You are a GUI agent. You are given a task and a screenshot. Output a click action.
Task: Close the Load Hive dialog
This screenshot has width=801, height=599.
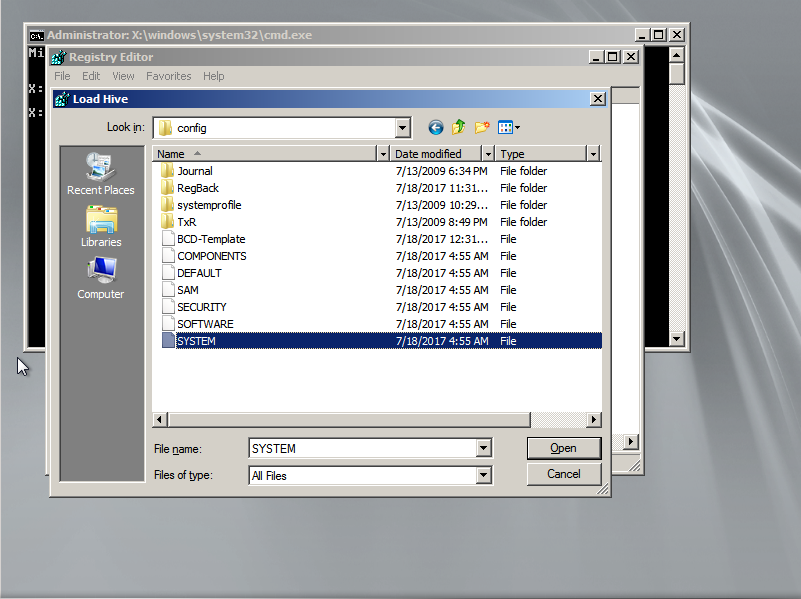click(598, 99)
